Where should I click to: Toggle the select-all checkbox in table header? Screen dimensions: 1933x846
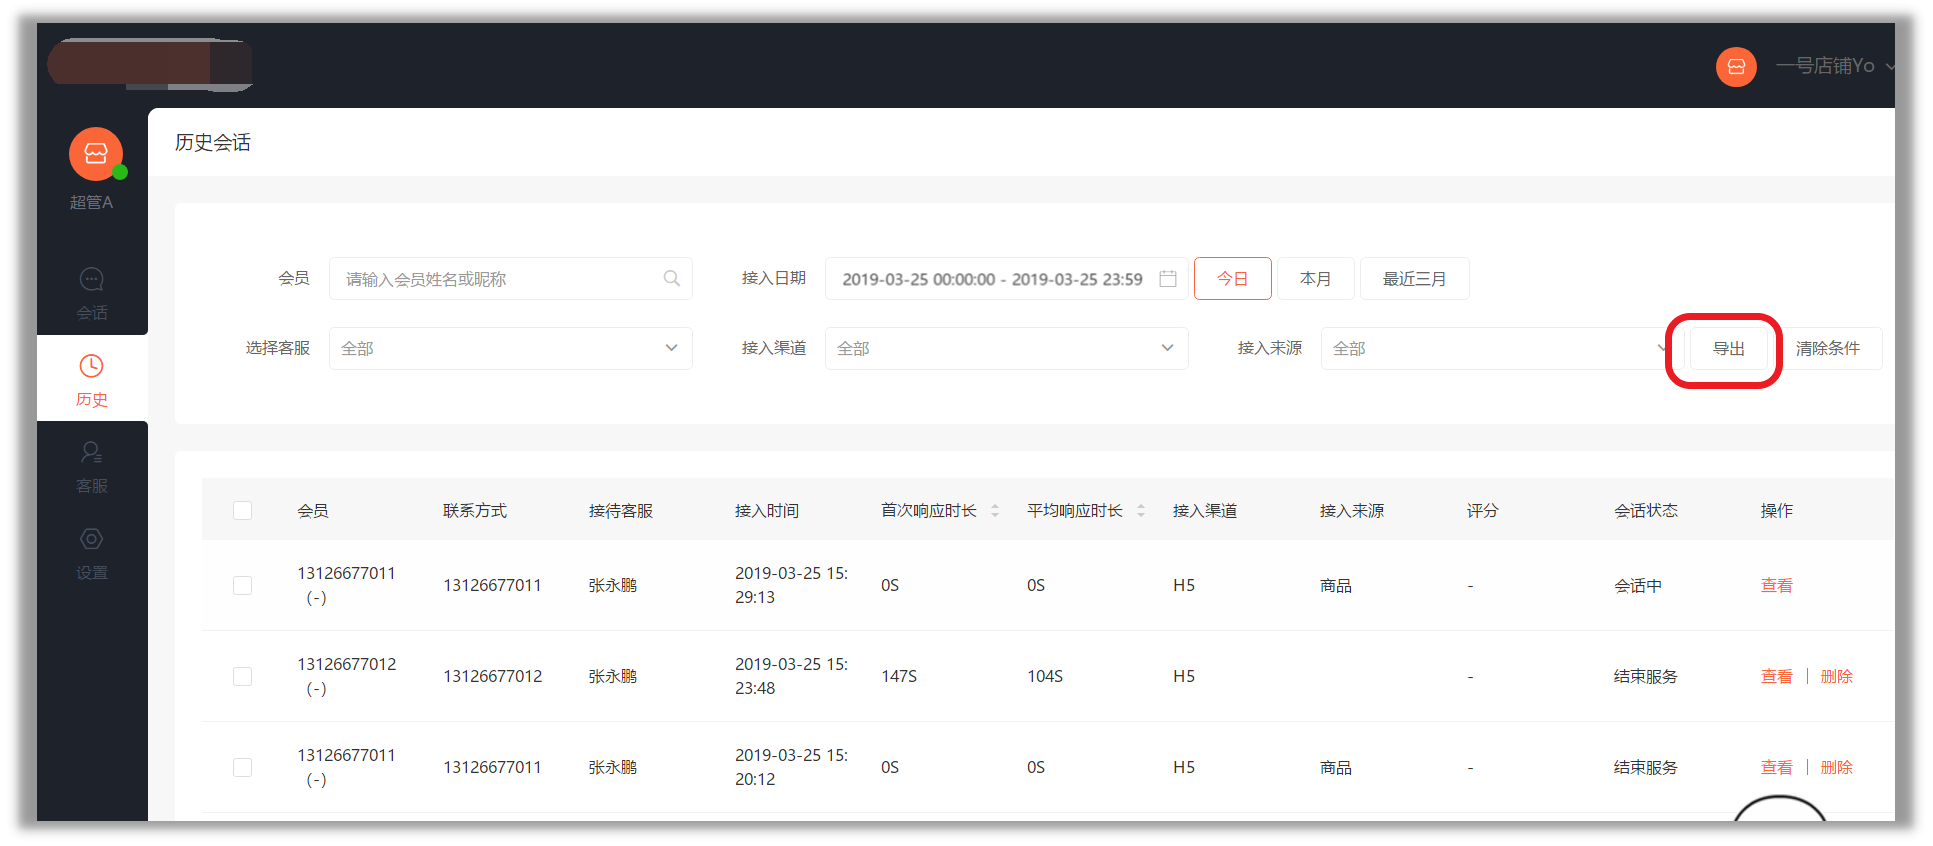242,511
